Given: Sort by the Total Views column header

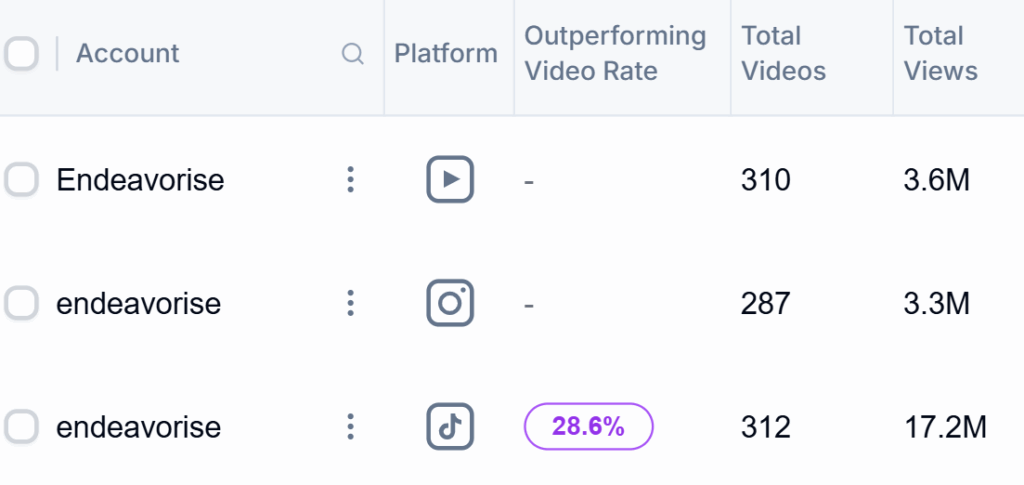Looking at the screenshot, I should click(941, 54).
